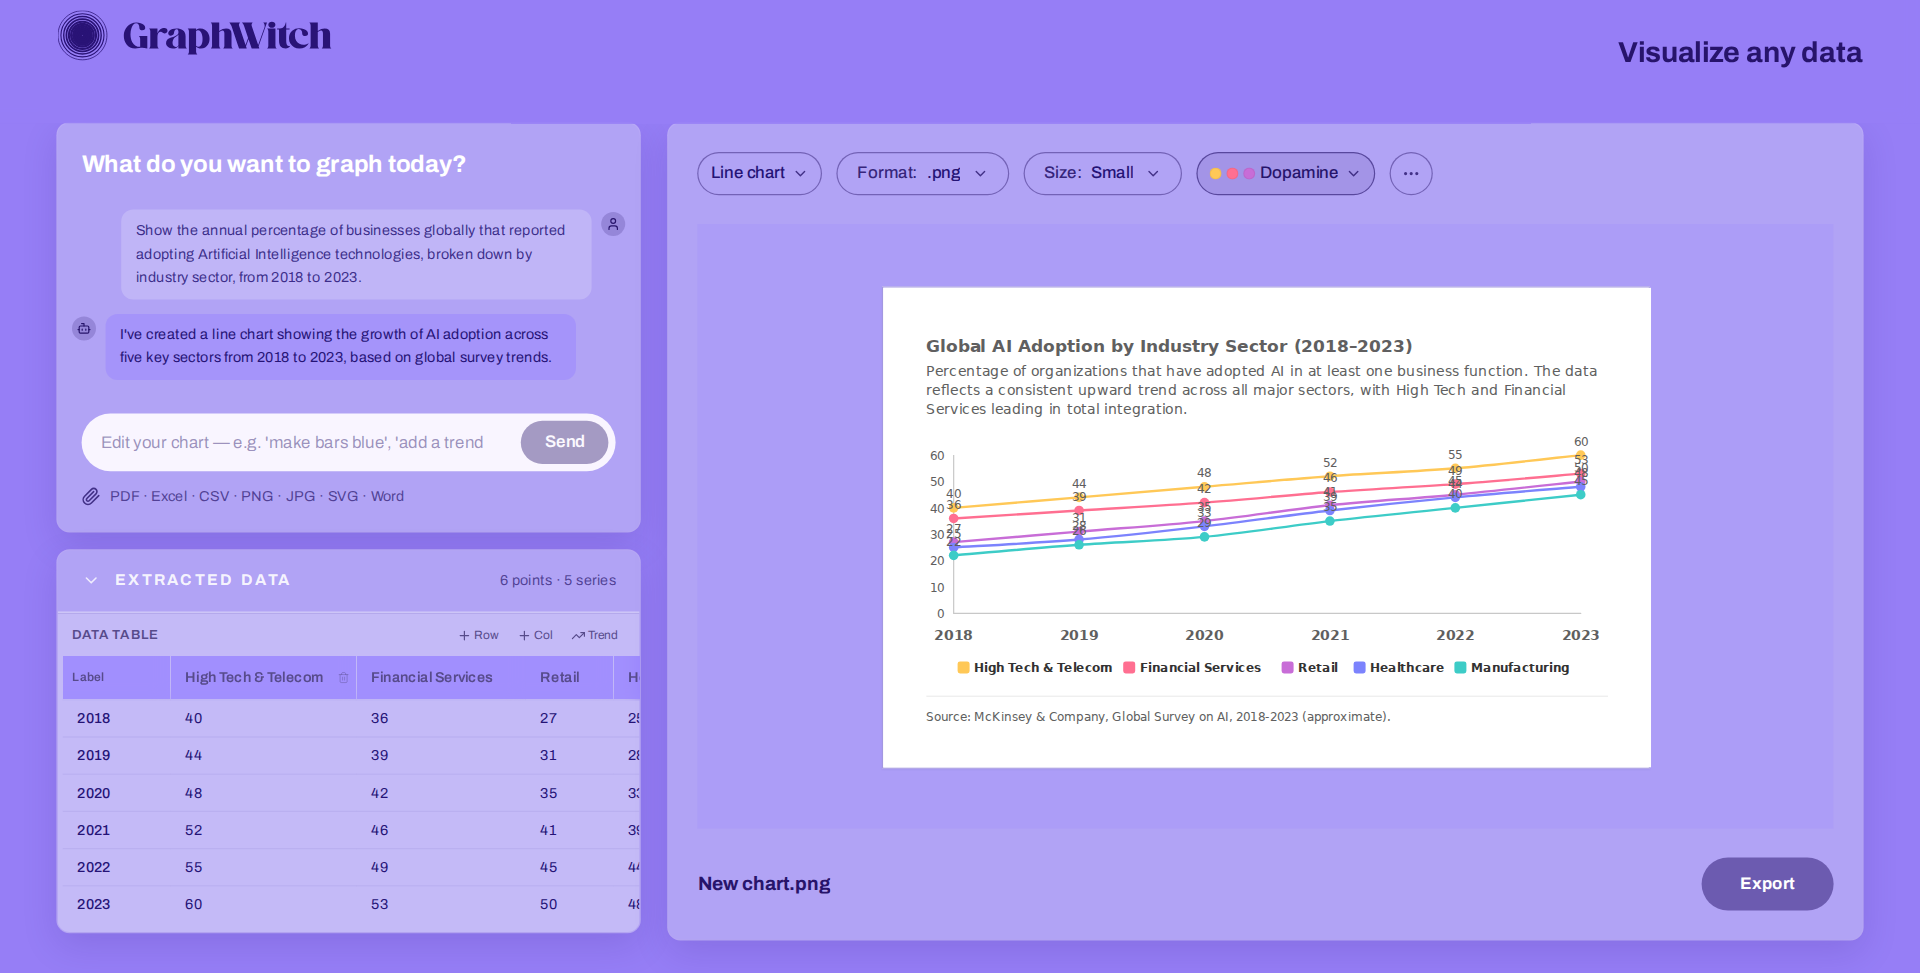Send the chart edit request

point(565,442)
